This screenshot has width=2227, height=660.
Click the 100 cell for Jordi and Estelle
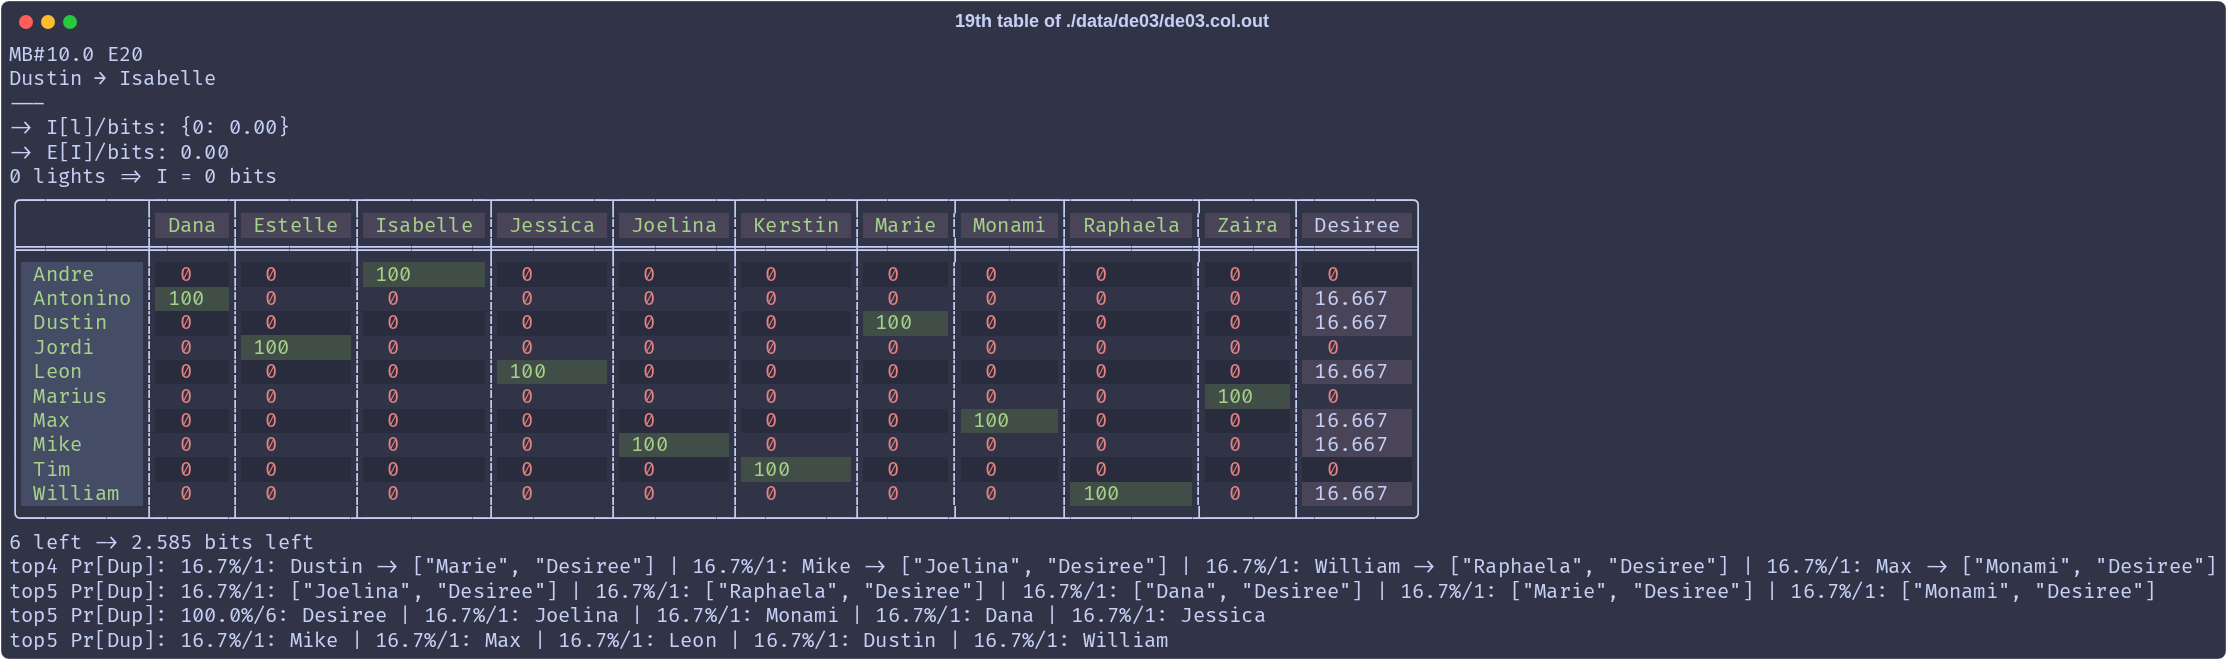[x=296, y=347]
